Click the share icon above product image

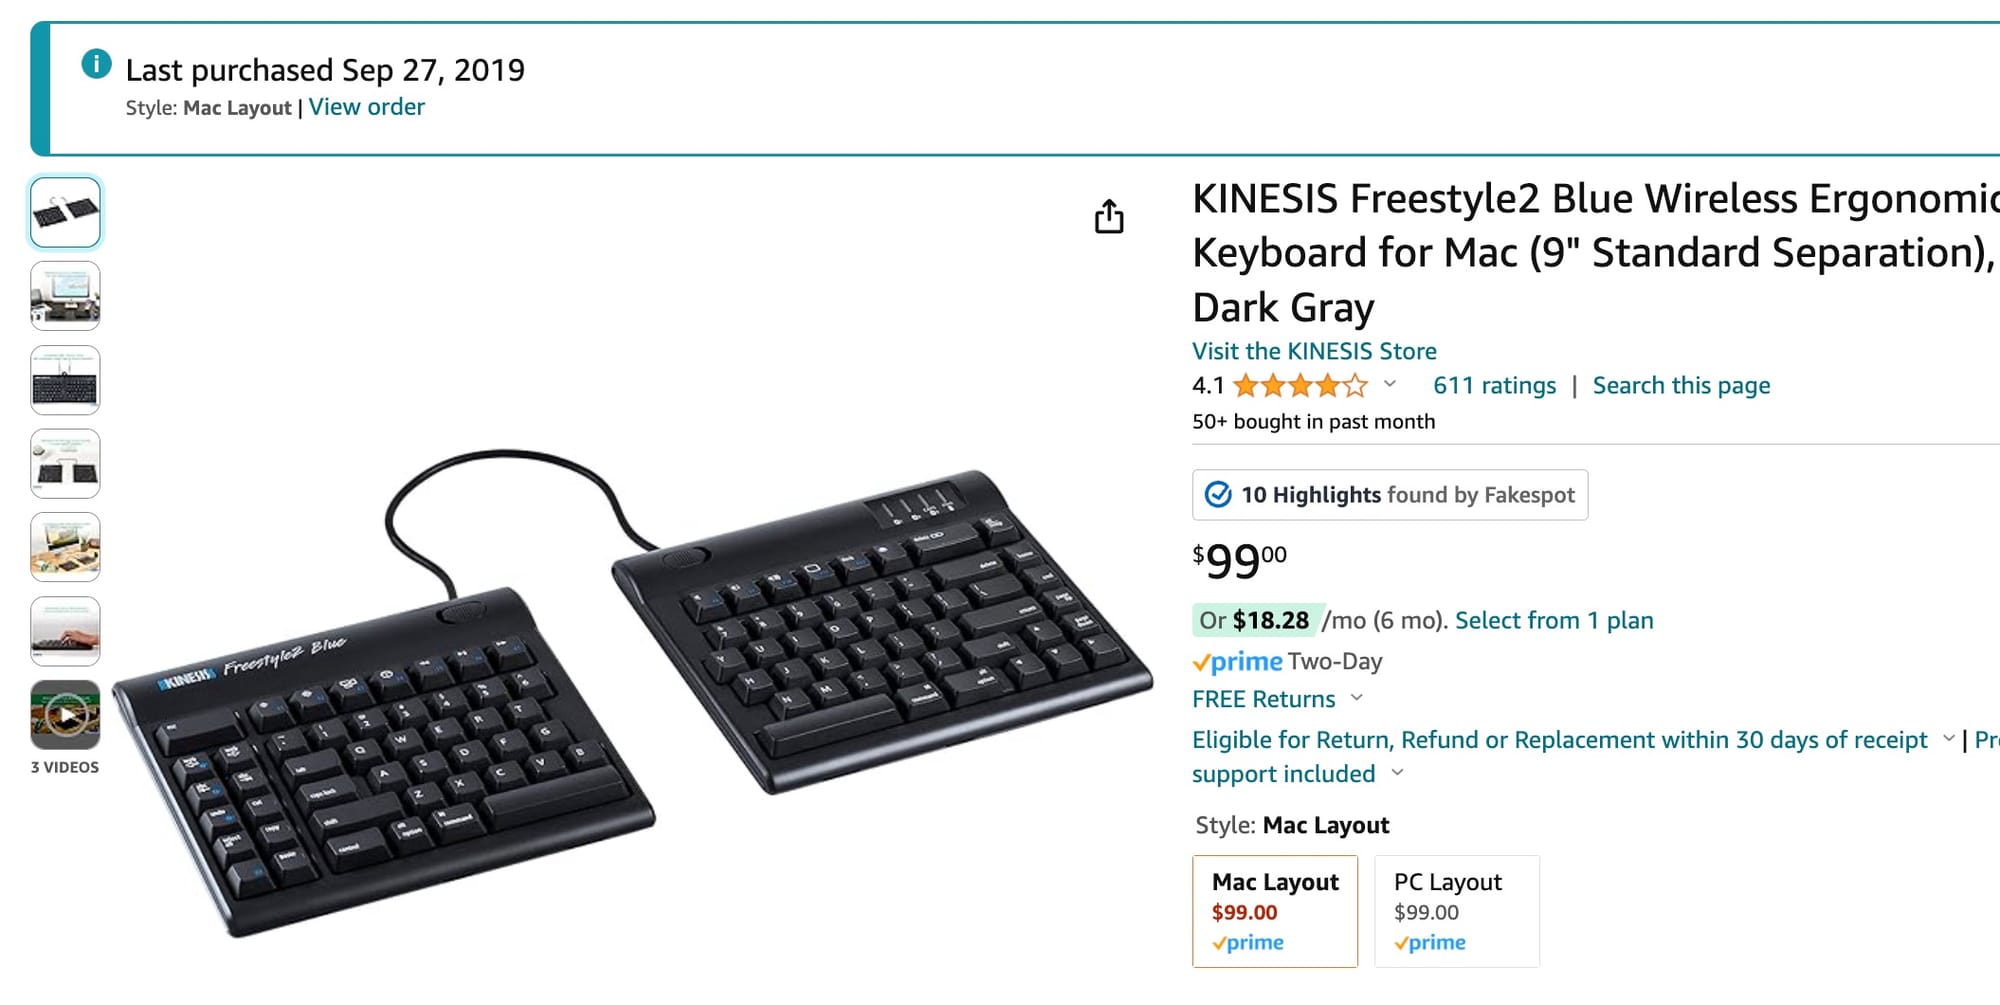1109,216
